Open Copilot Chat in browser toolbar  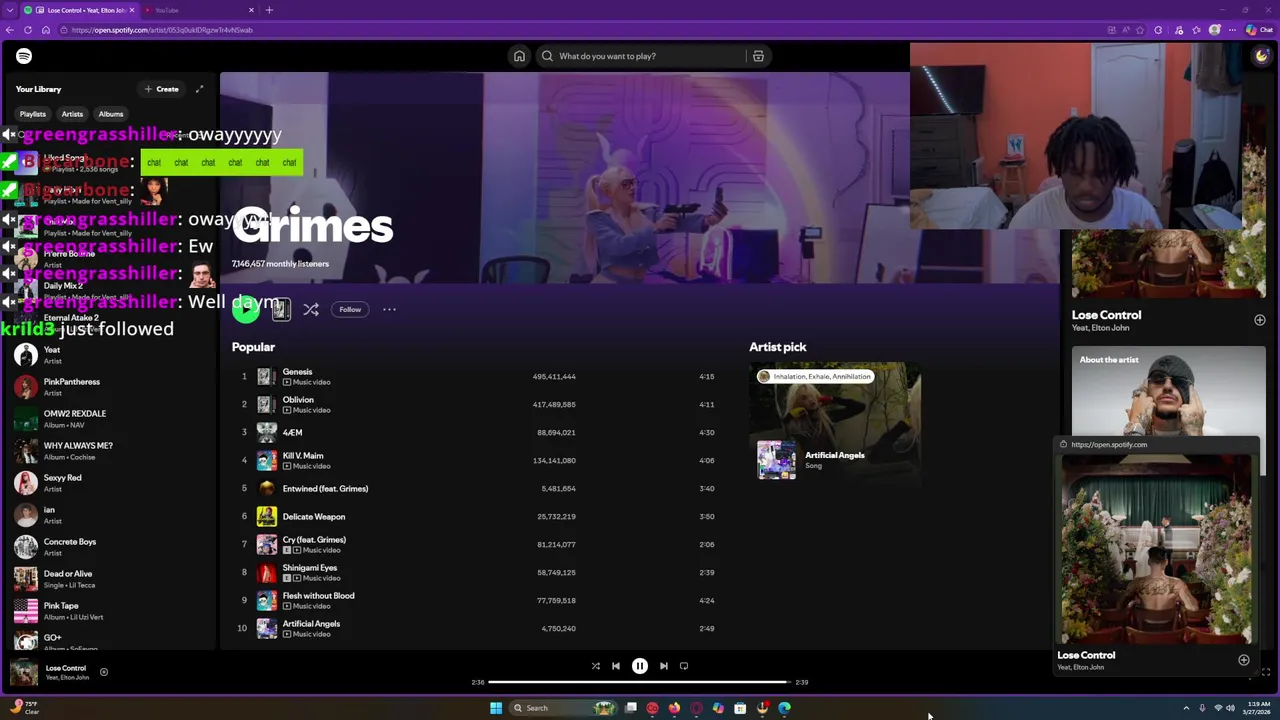1259,30
